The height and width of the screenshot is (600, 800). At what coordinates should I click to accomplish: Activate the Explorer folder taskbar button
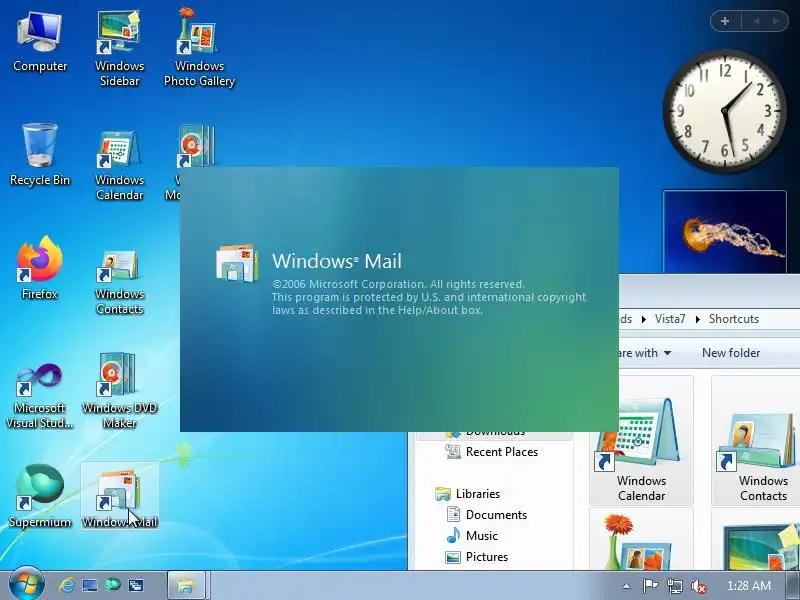[186, 585]
